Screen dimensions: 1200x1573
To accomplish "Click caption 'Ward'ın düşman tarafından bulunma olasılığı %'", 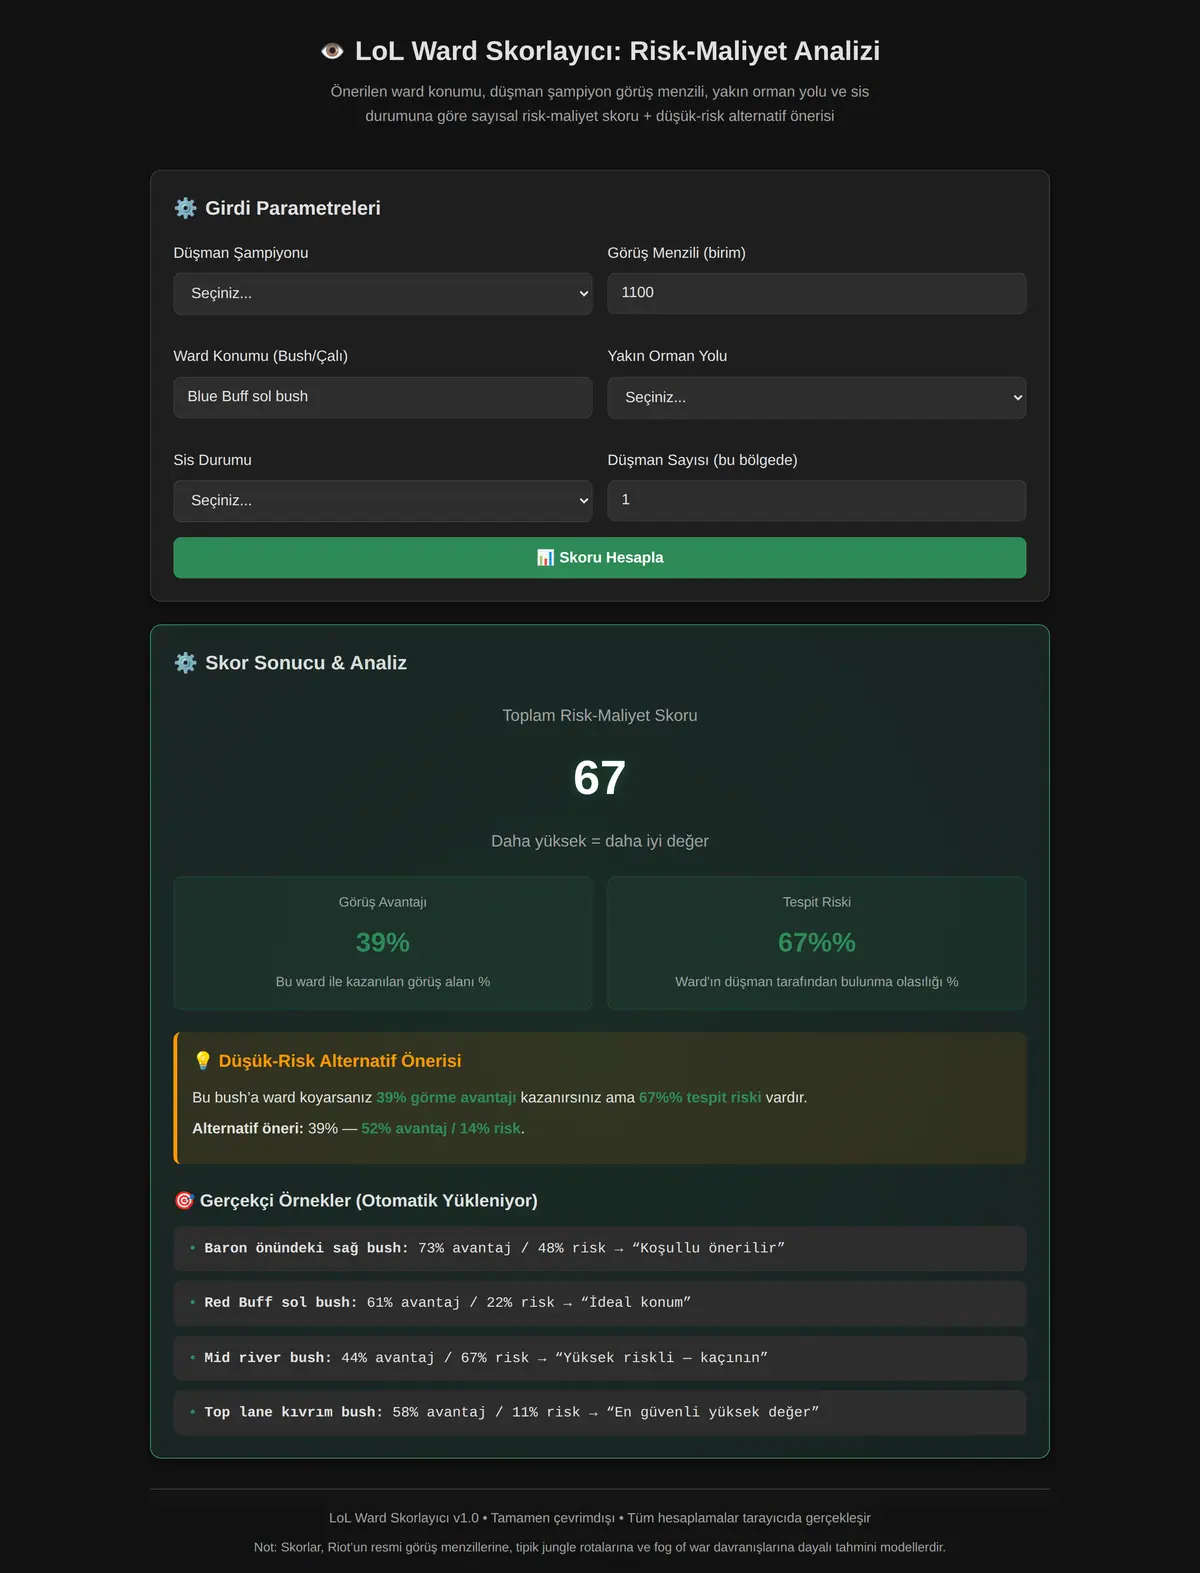I will pos(817,982).
